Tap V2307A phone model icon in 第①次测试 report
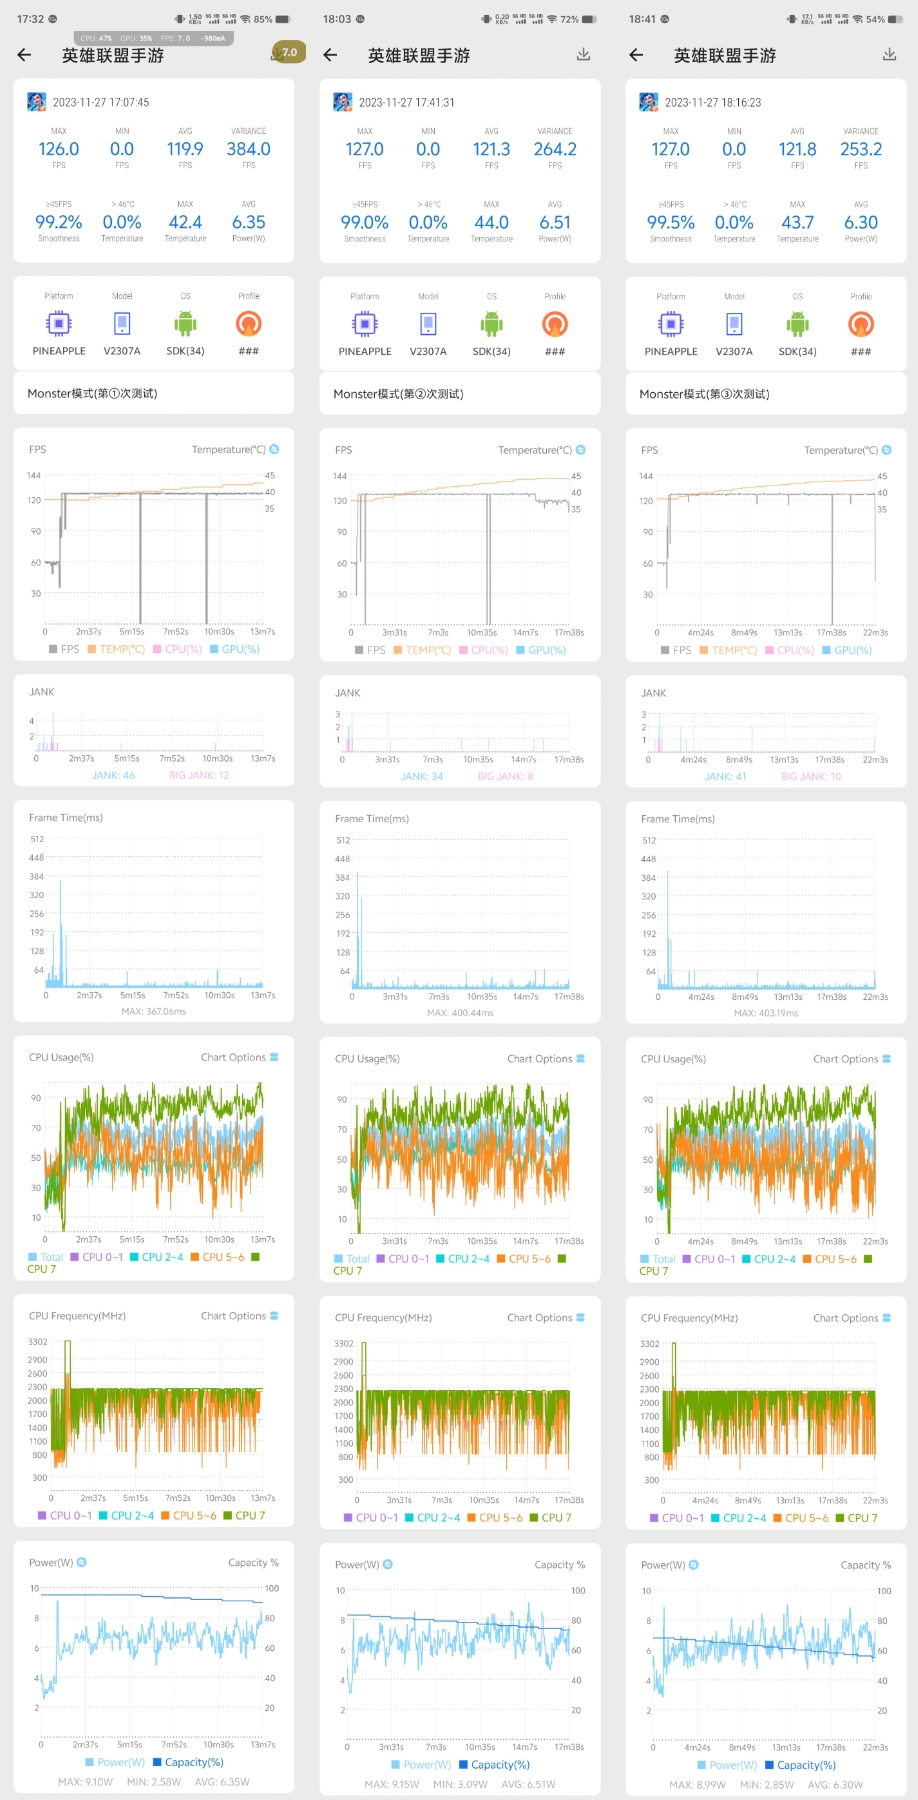Screen dimensions: 918x1800 pyautogui.click(x=122, y=324)
